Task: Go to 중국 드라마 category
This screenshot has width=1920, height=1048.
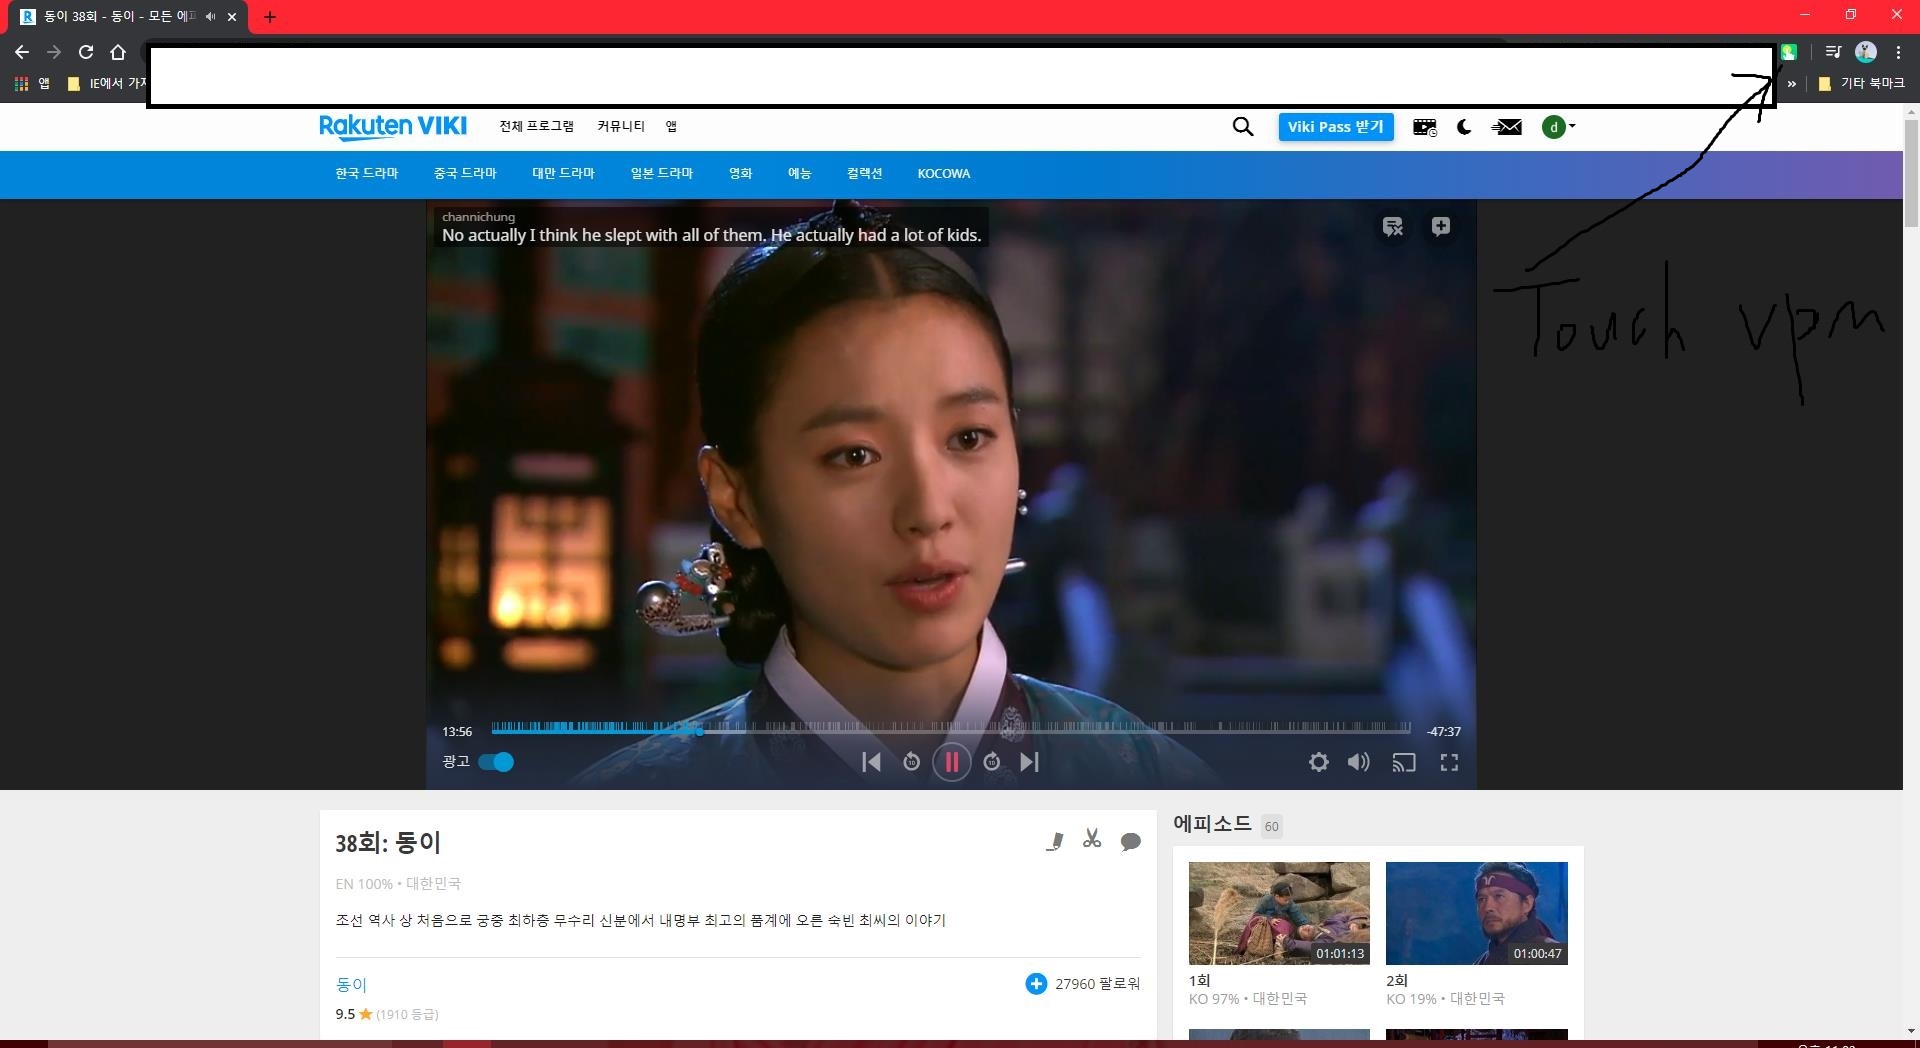Action: (465, 173)
